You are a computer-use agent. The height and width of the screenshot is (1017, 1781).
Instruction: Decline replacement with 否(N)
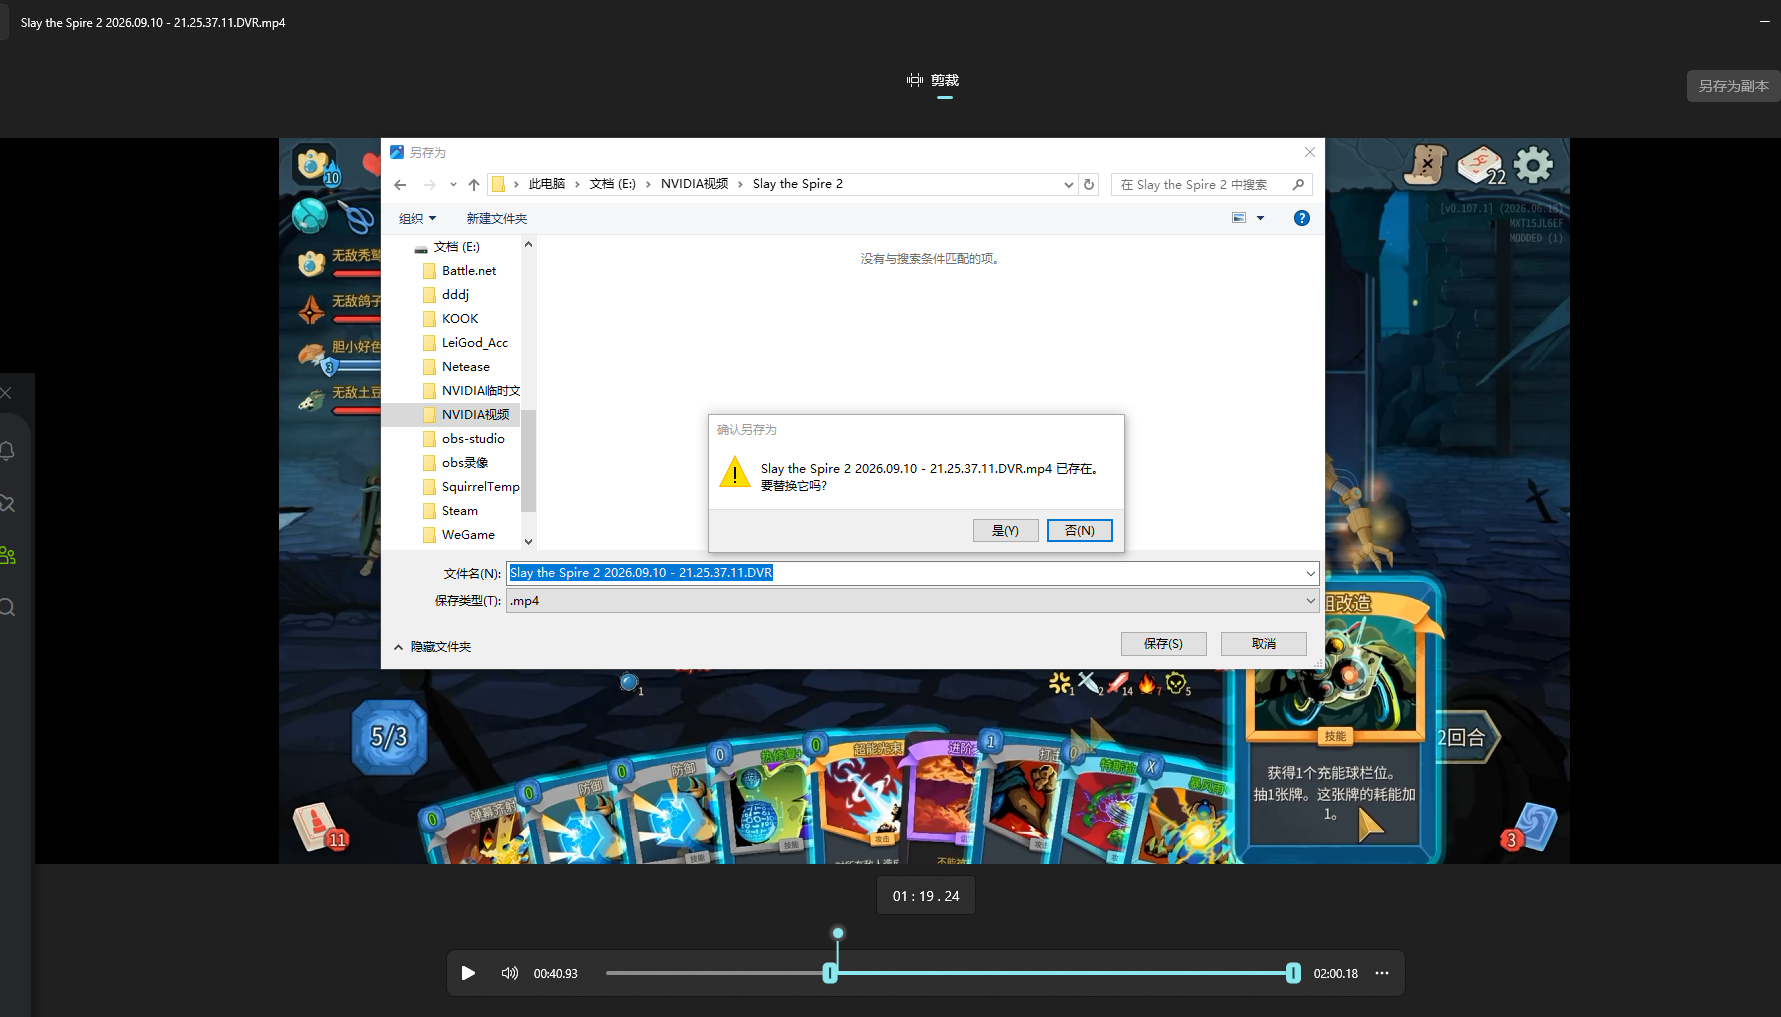1079,530
